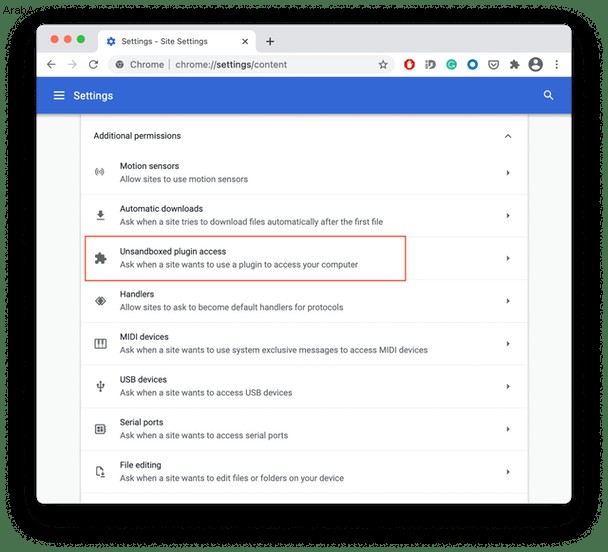
Task: Open the ID extension icon
Action: [430, 64]
